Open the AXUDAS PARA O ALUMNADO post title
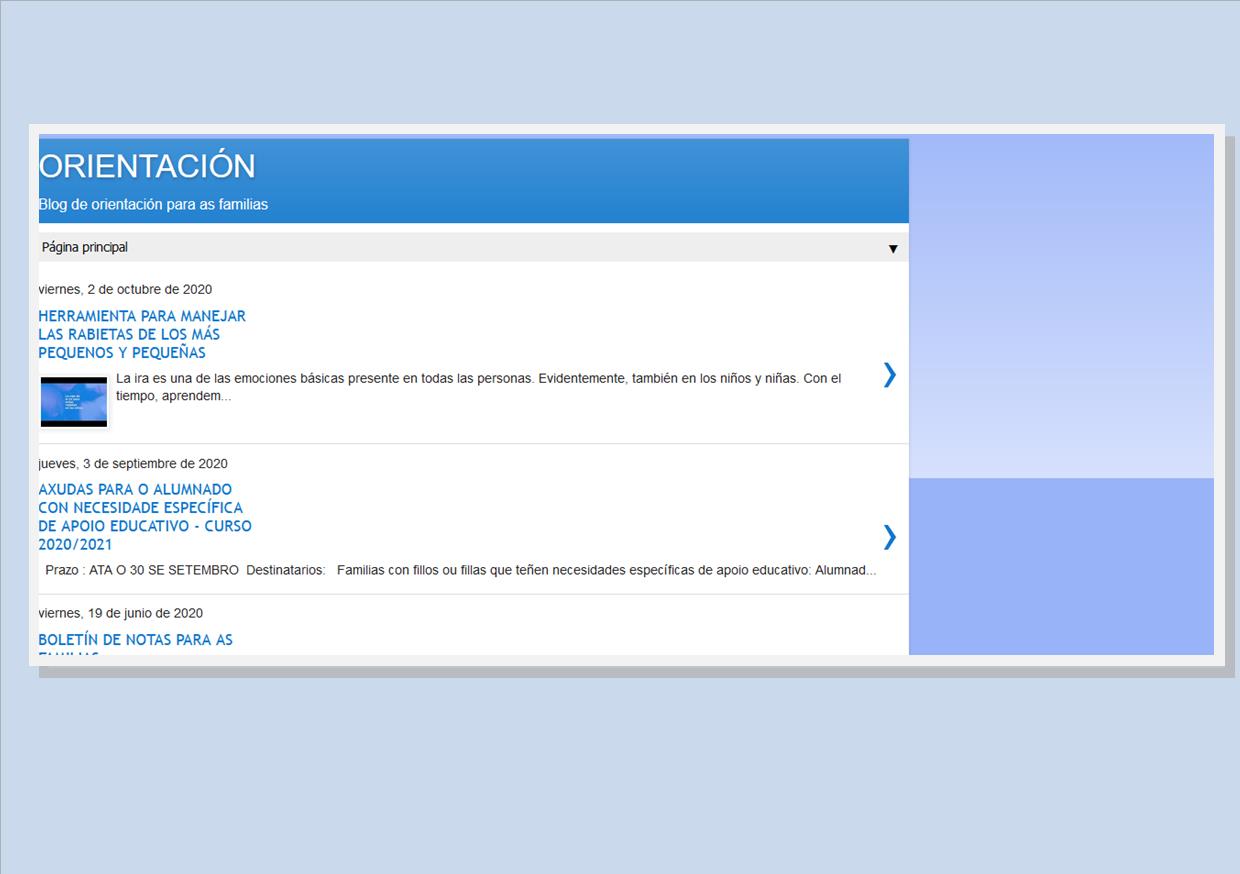This screenshot has height=874, width=1240. coord(145,517)
